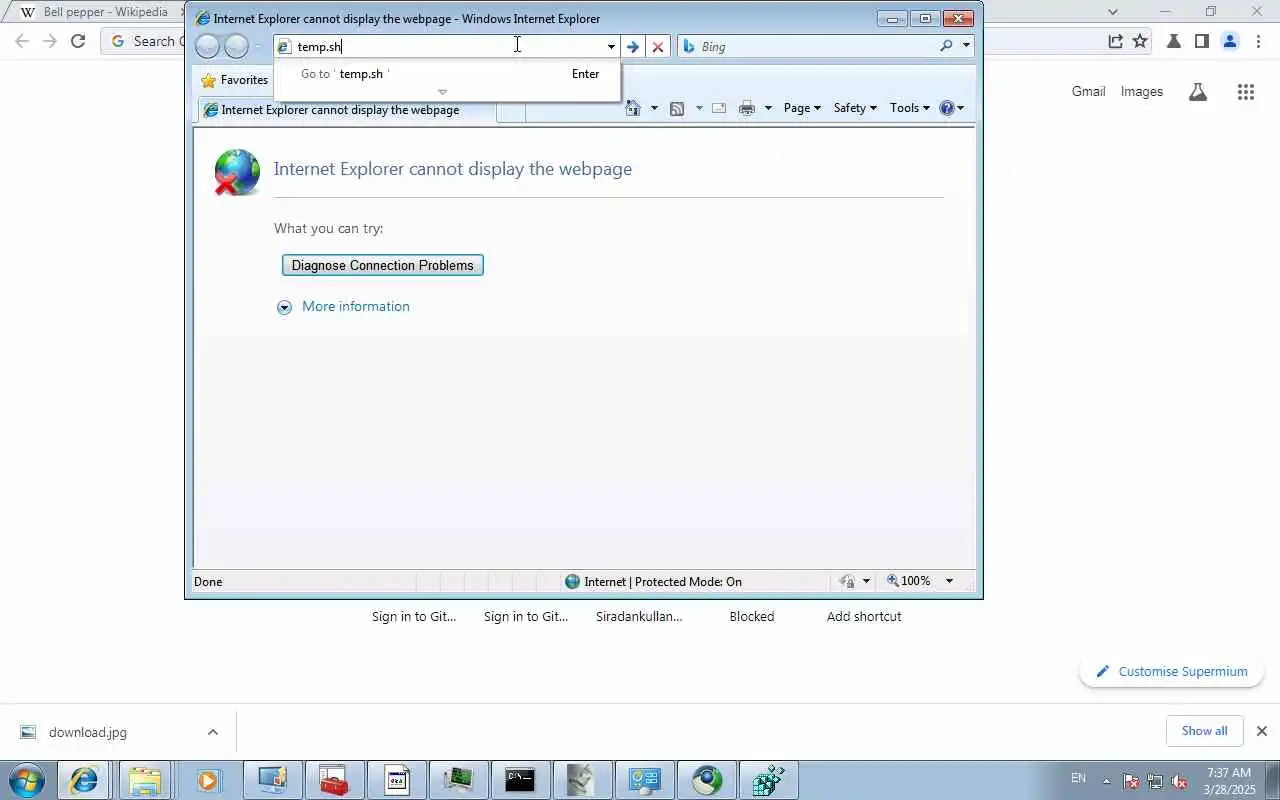Expand autocomplete list chevron under suggestion
This screenshot has height=800, width=1280.
[443, 92]
